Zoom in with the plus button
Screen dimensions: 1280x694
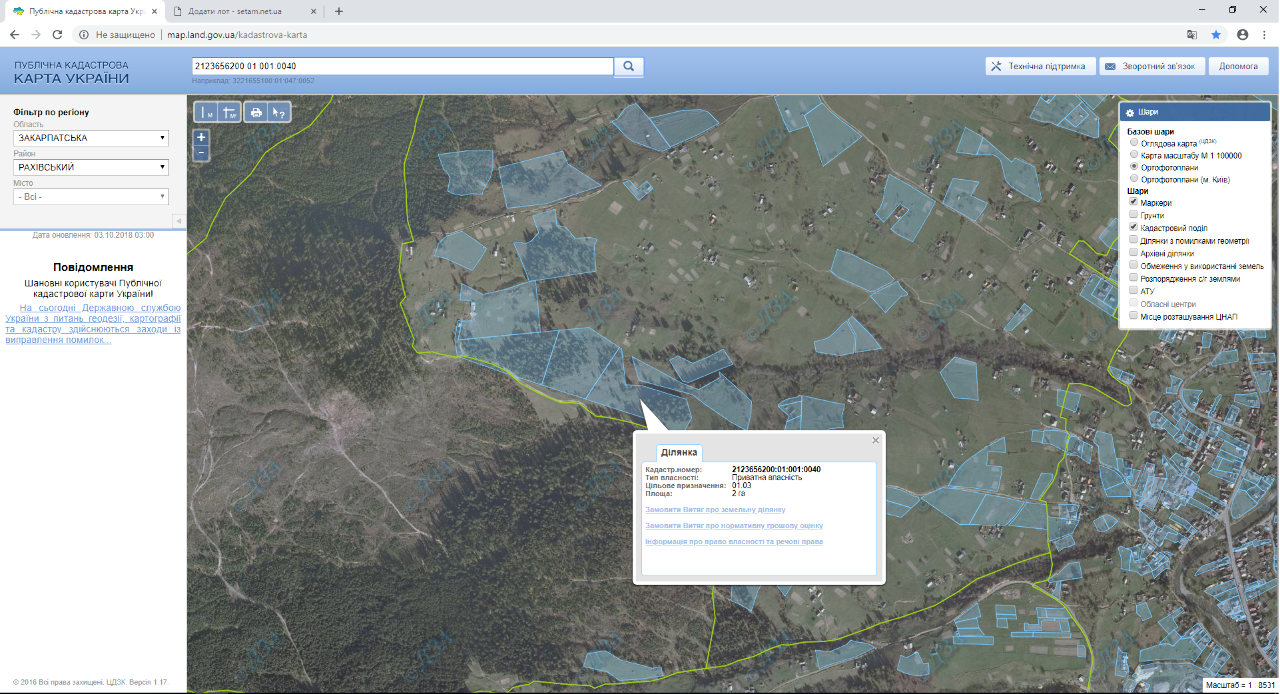tap(201, 137)
